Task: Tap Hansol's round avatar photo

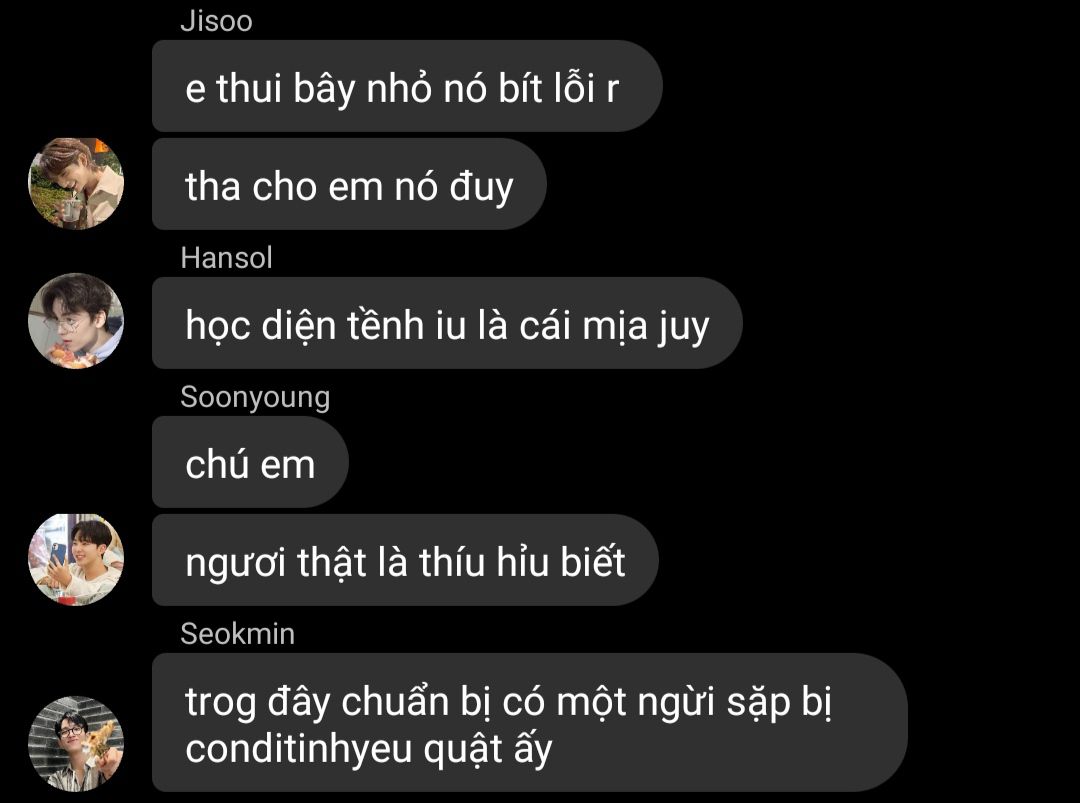Action: point(76,321)
